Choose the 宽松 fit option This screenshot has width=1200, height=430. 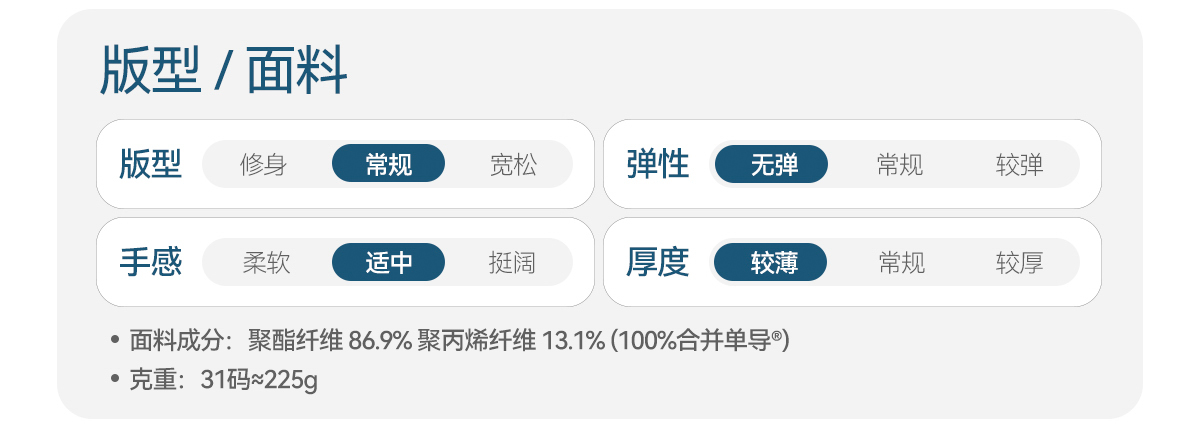pyautogui.click(x=513, y=165)
